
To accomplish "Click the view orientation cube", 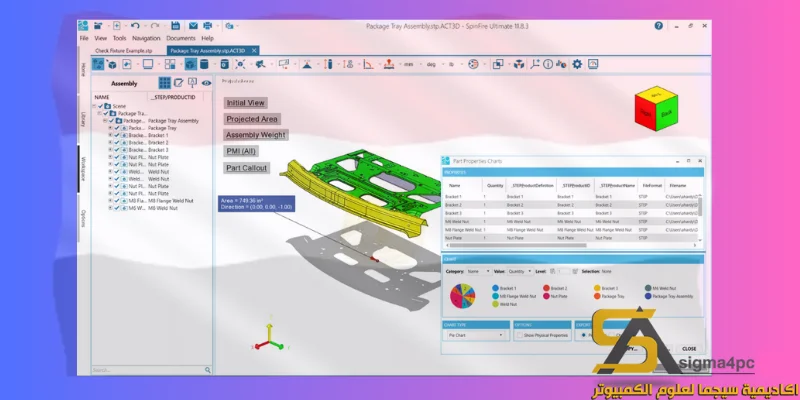I will coord(656,108).
